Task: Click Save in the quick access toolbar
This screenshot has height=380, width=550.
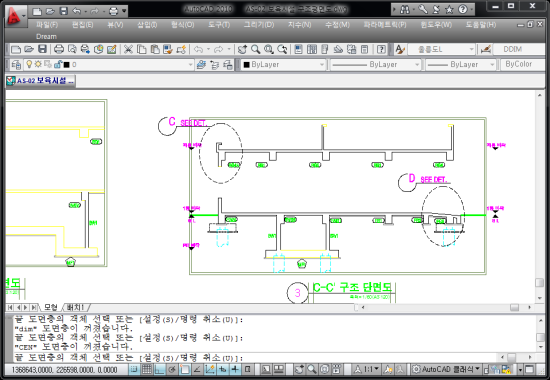Action: click(x=63, y=11)
